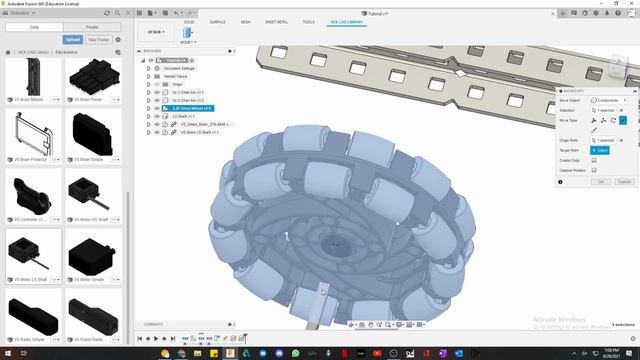Click the New Folder button
This screenshot has width=640, height=360.
[x=98, y=40]
